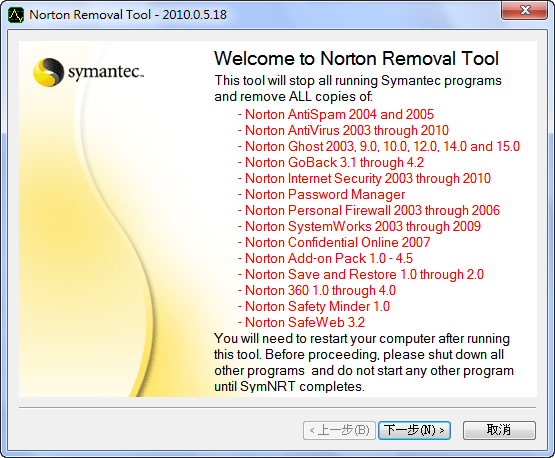Click the 'until SymNRT completes.' text

[x=289, y=387]
